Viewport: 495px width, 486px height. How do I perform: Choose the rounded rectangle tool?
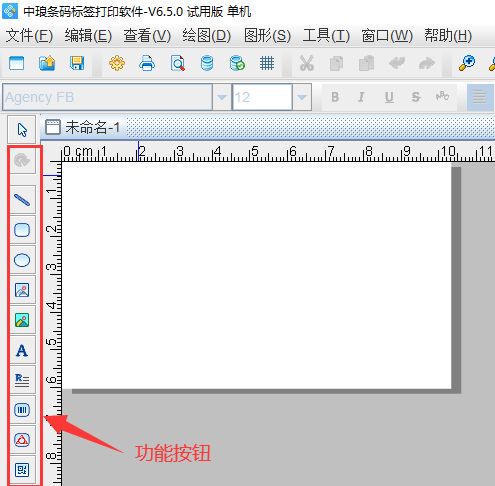pyautogui.click(x=22, y=230)
